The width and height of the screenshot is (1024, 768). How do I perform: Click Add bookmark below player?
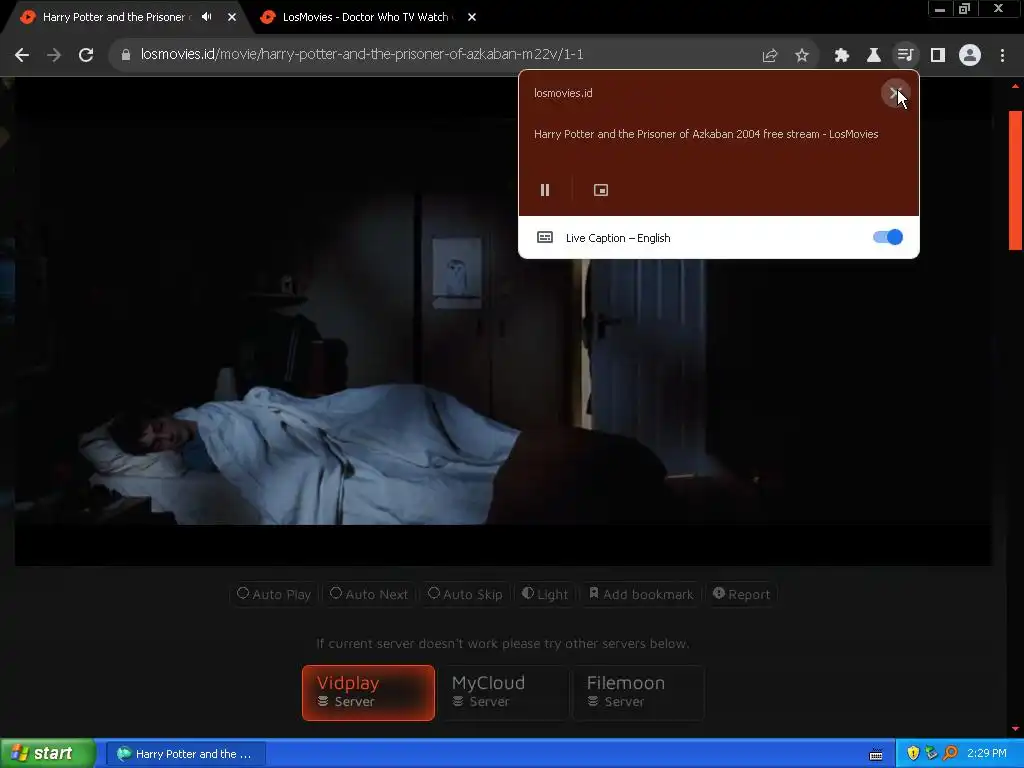tap(641, 594)
